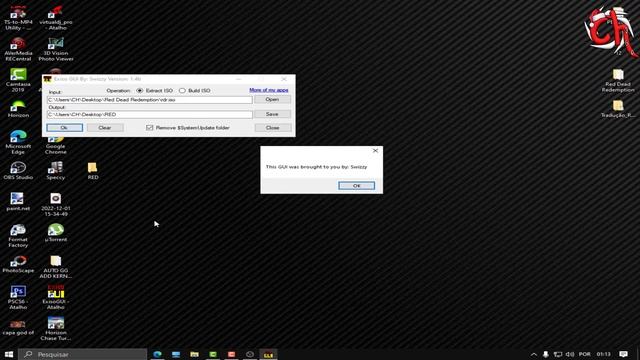This screenshot has height=360, width=640.
Task: Open File Explorer from the taskbar
Action: pos(194,354)
